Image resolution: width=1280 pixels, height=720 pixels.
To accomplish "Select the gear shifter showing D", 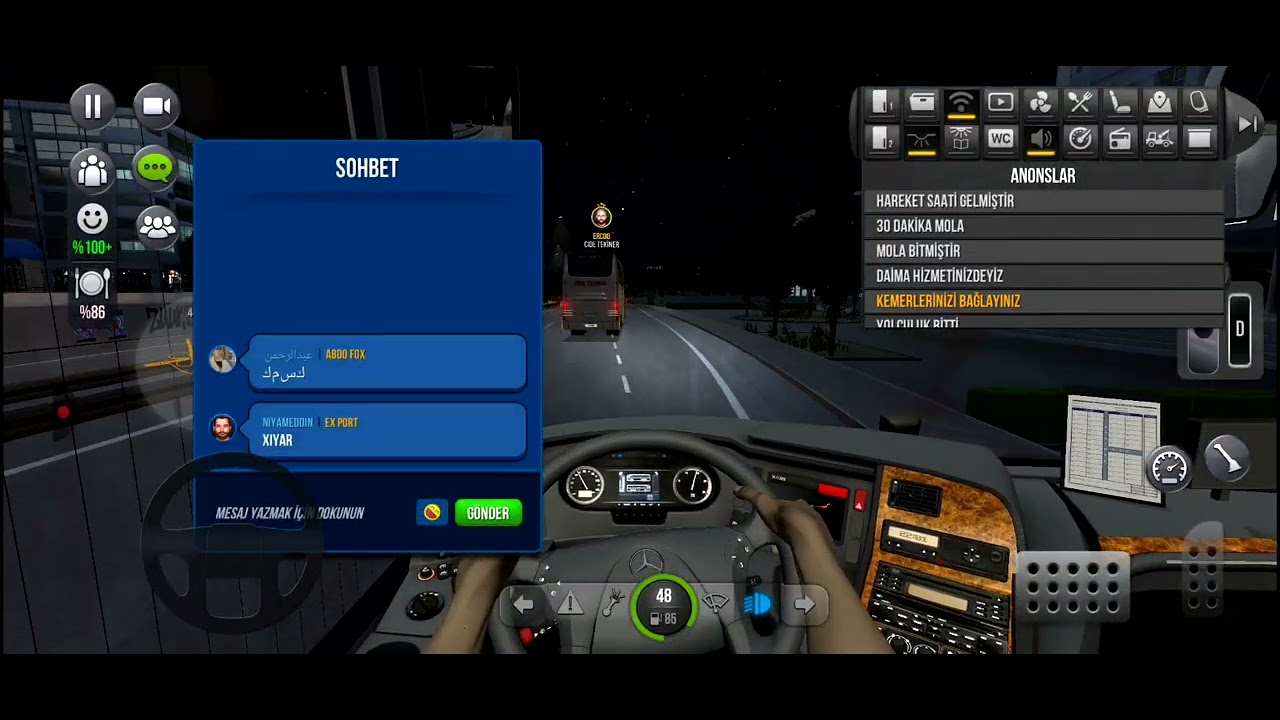I will (x=1240, y=330).
